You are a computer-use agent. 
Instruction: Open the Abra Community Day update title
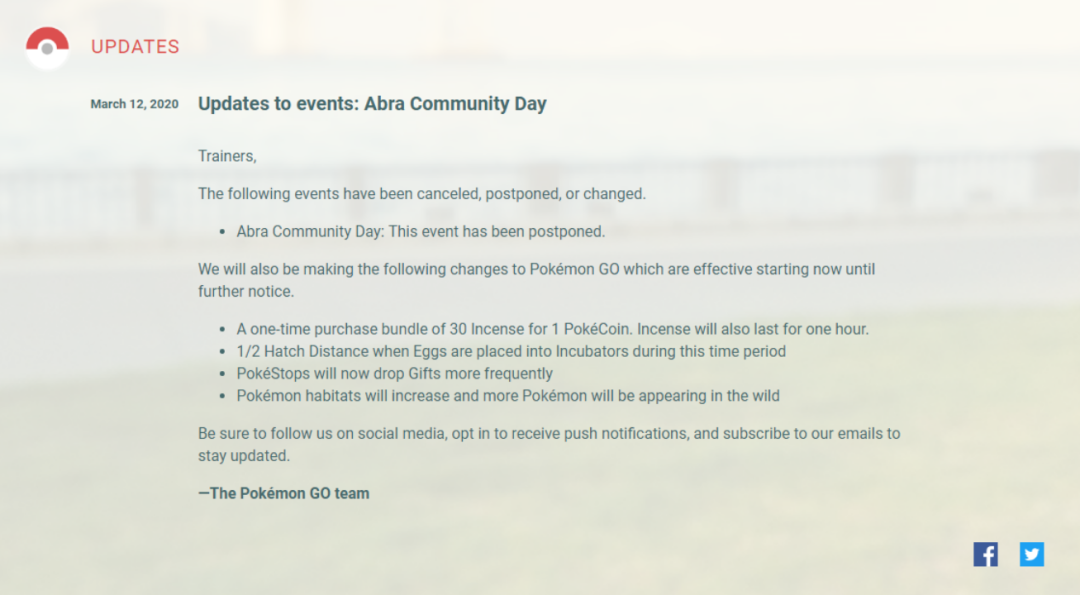point(372,103)
